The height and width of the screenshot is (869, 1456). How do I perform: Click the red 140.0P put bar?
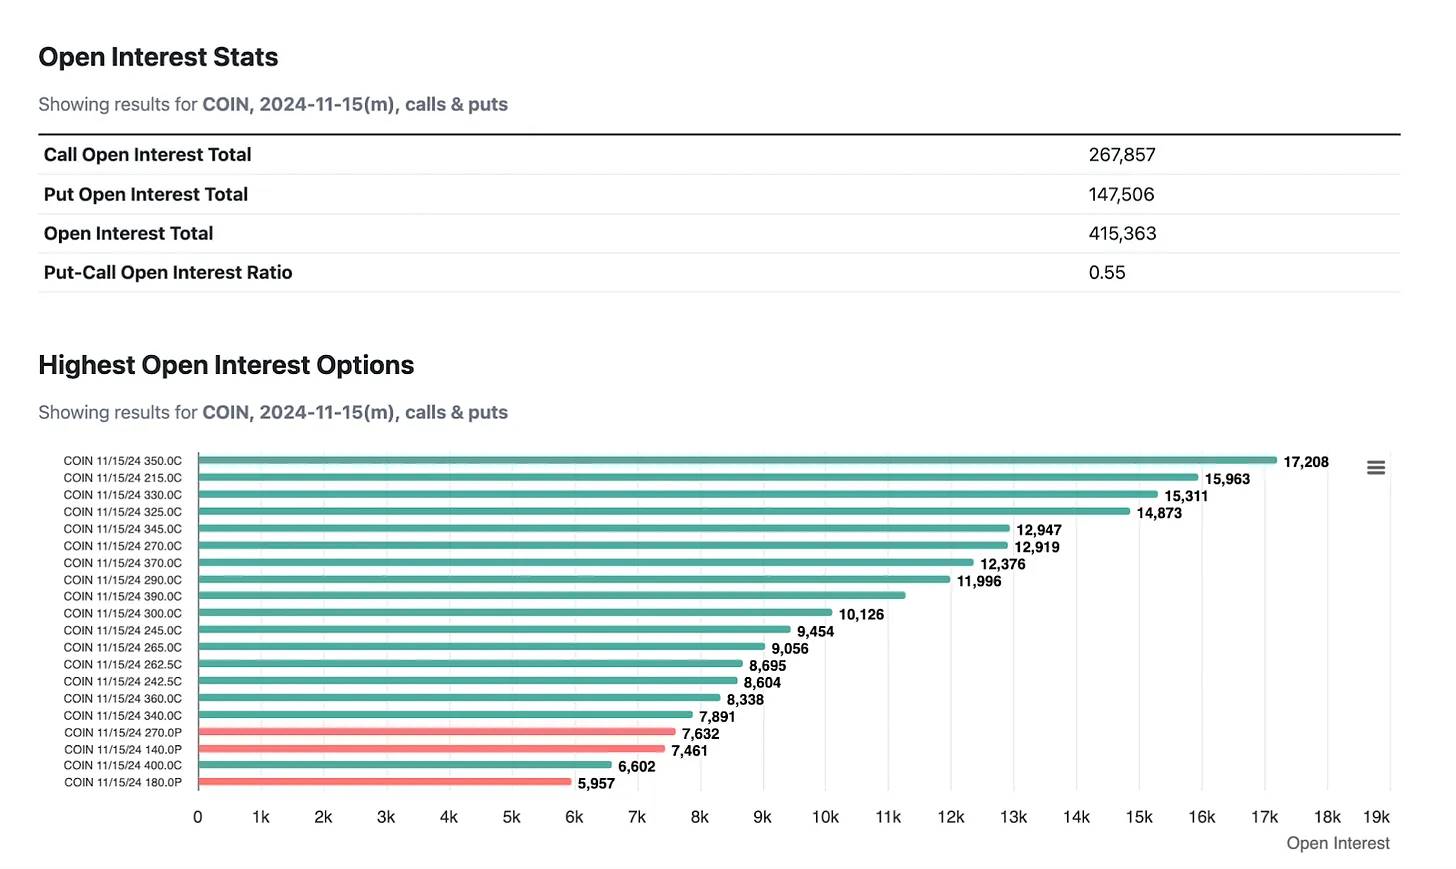(x=431, y=749)
